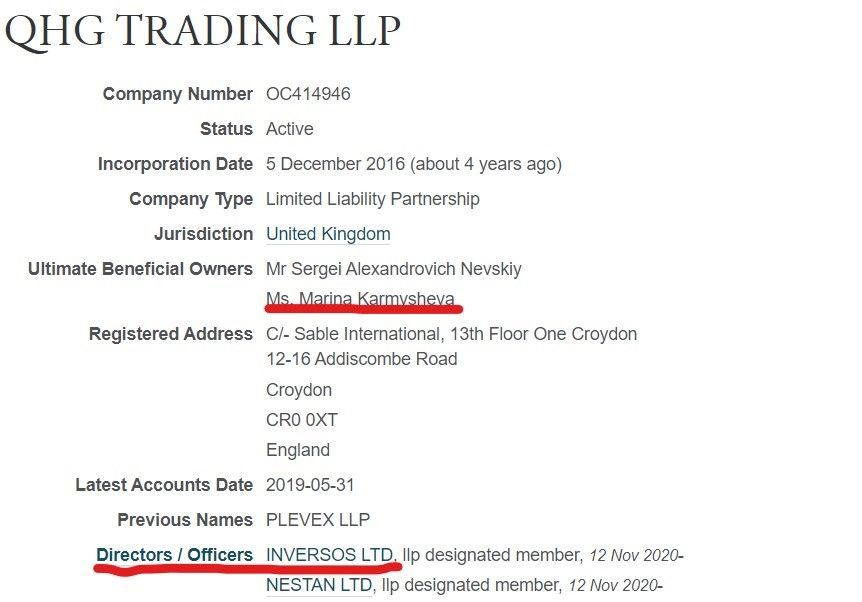Open the Directors / Officers link
The width and height of the screenshot is (862, 602).
coord(174,555)
